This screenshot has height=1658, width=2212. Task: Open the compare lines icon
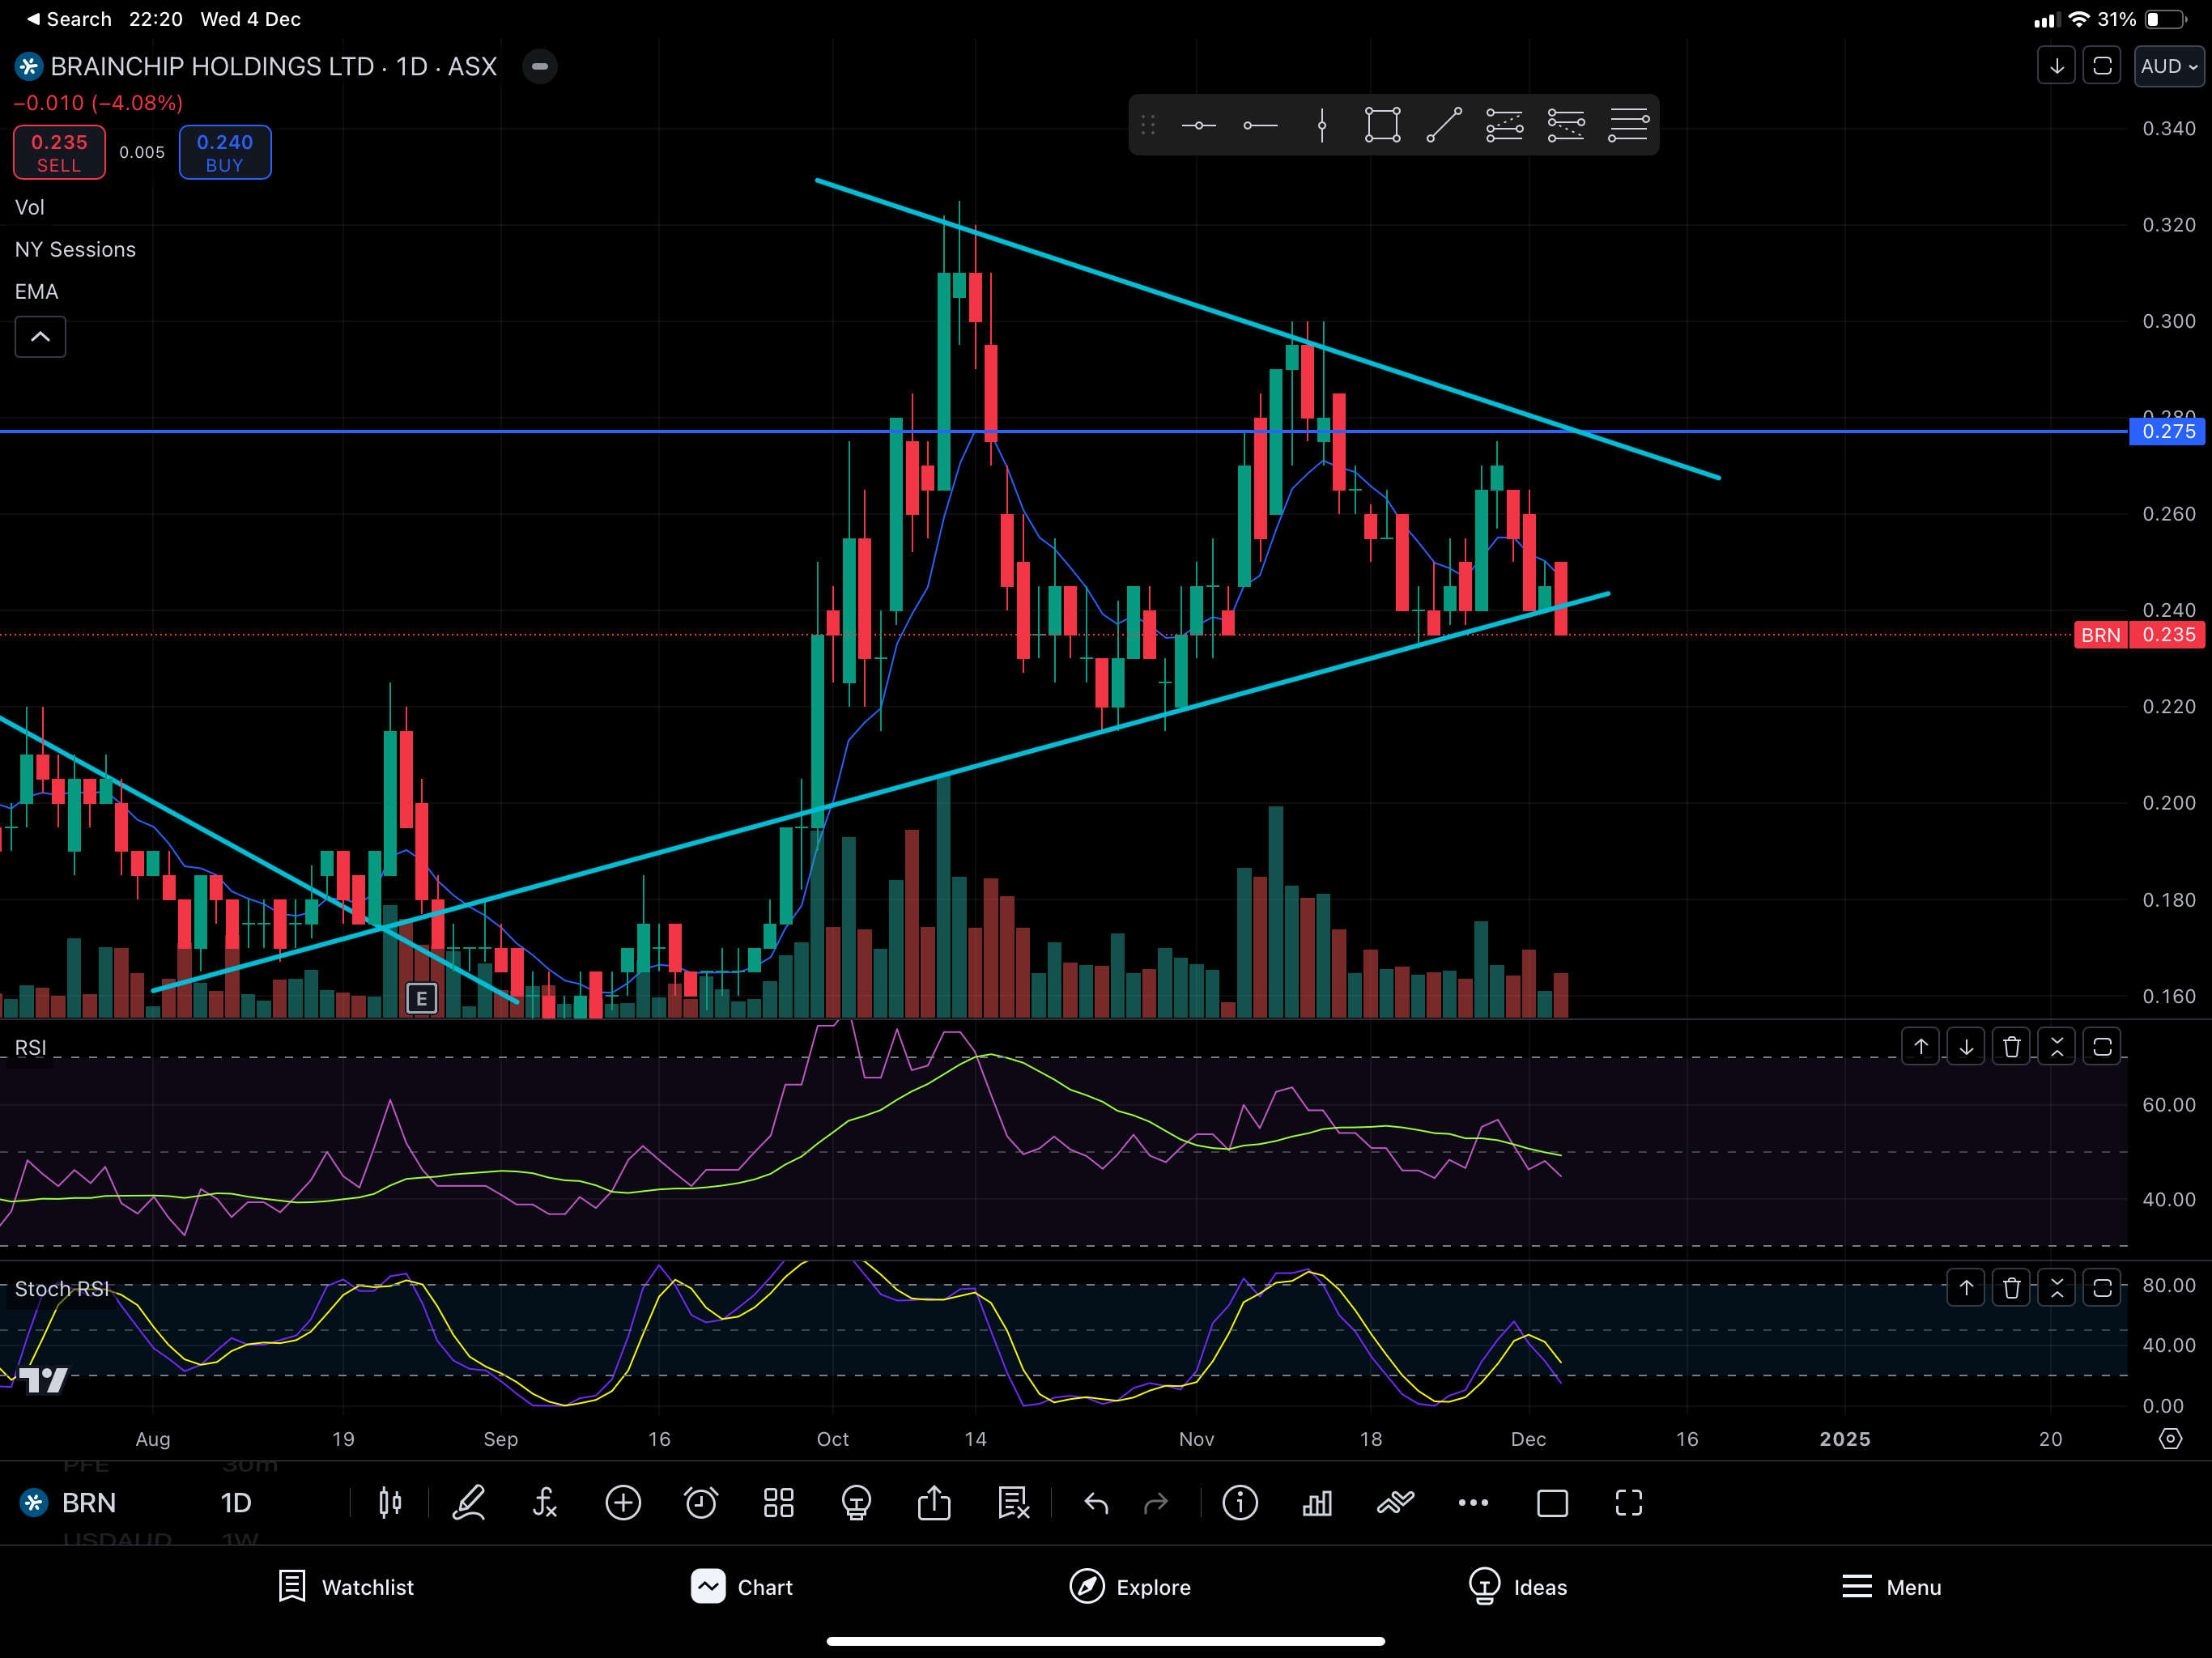coord(1395,1503)
